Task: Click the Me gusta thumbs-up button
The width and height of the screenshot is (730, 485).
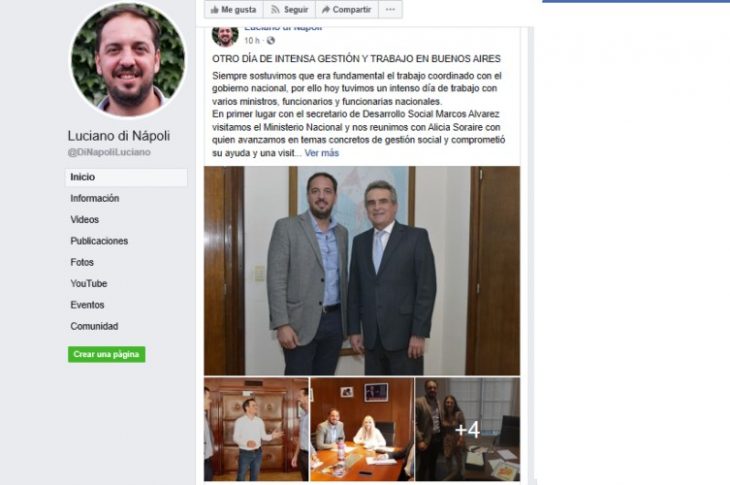Action: tap(234, 9)
